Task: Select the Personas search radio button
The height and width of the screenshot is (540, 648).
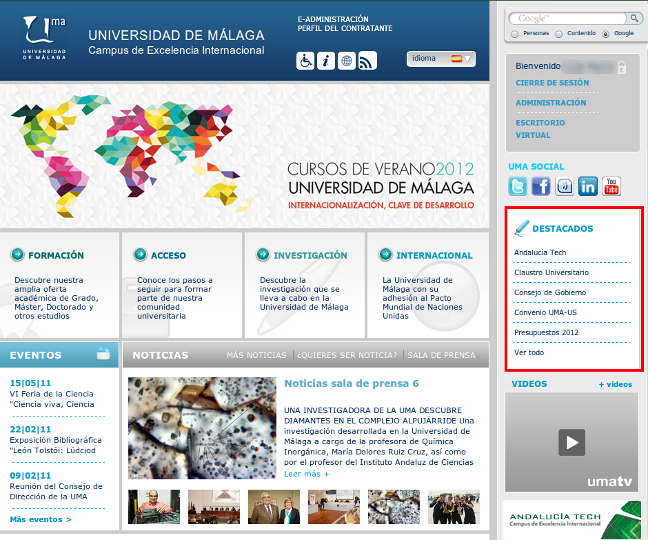Action: click(515, 34)
